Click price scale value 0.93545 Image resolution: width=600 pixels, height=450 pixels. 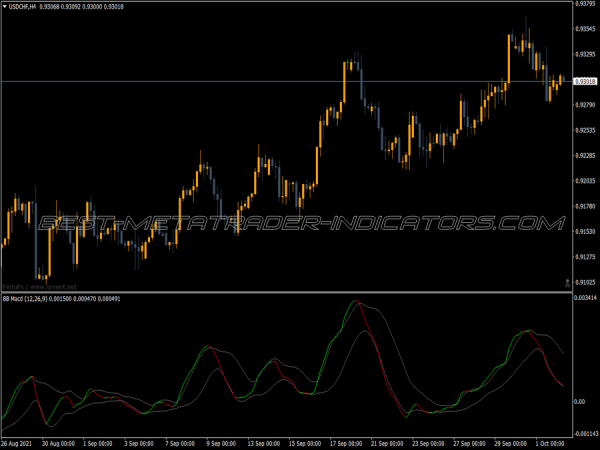(585, 29)
